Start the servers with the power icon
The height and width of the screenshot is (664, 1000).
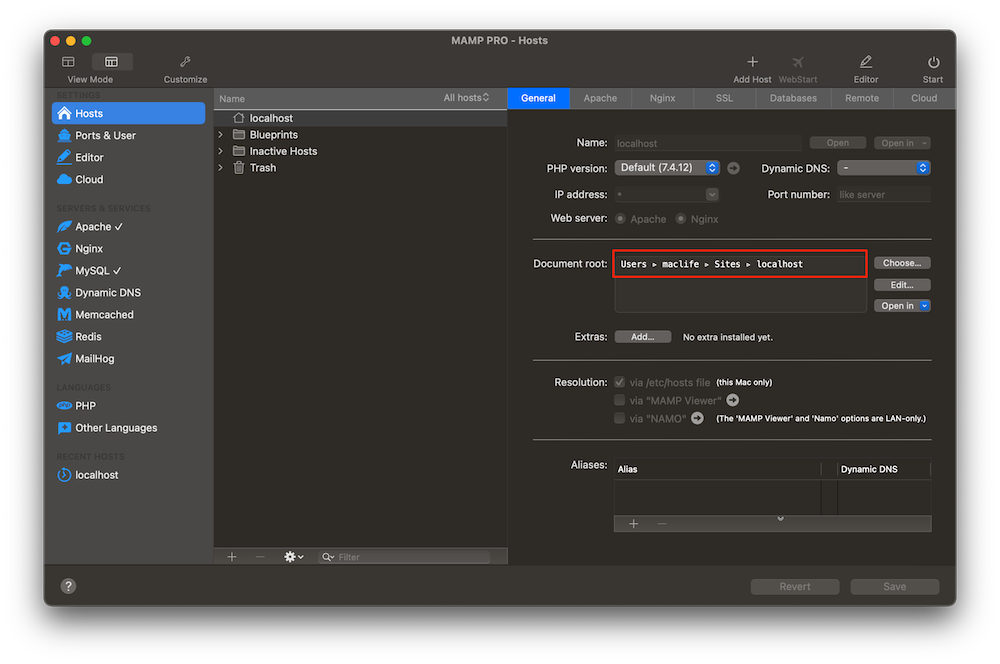click(932, 68)
